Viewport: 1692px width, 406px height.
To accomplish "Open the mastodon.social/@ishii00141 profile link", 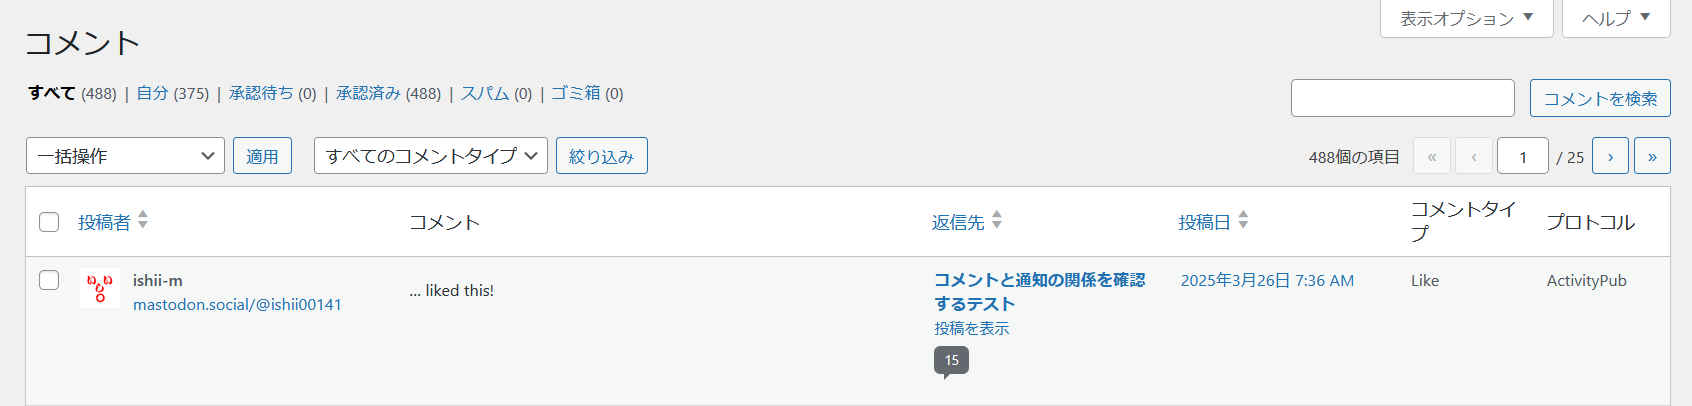I will pyautogui.click(x=237, y=304).
